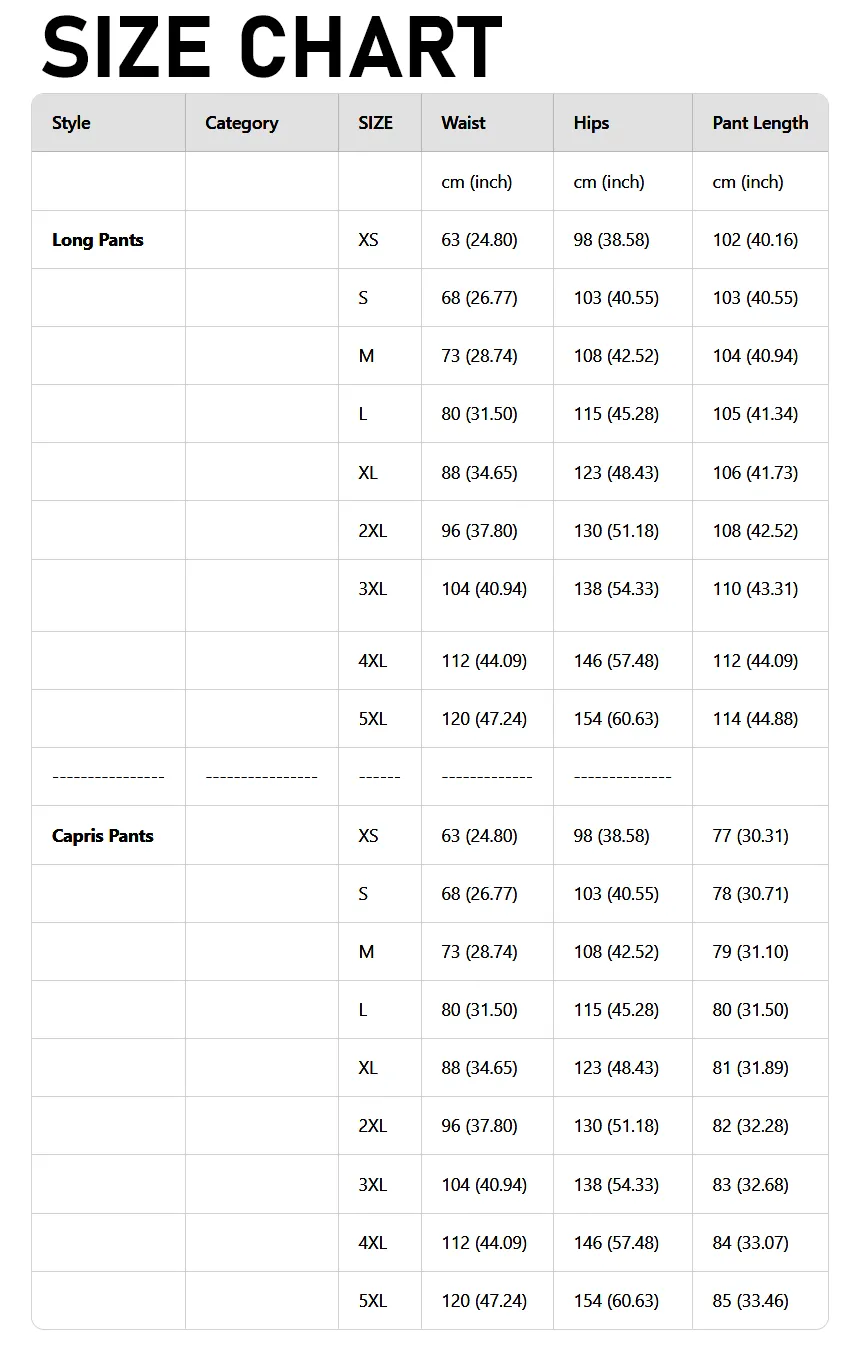Select the Long Pants style label
This screenshot has width=850, height=1350.
pos(98,240)
